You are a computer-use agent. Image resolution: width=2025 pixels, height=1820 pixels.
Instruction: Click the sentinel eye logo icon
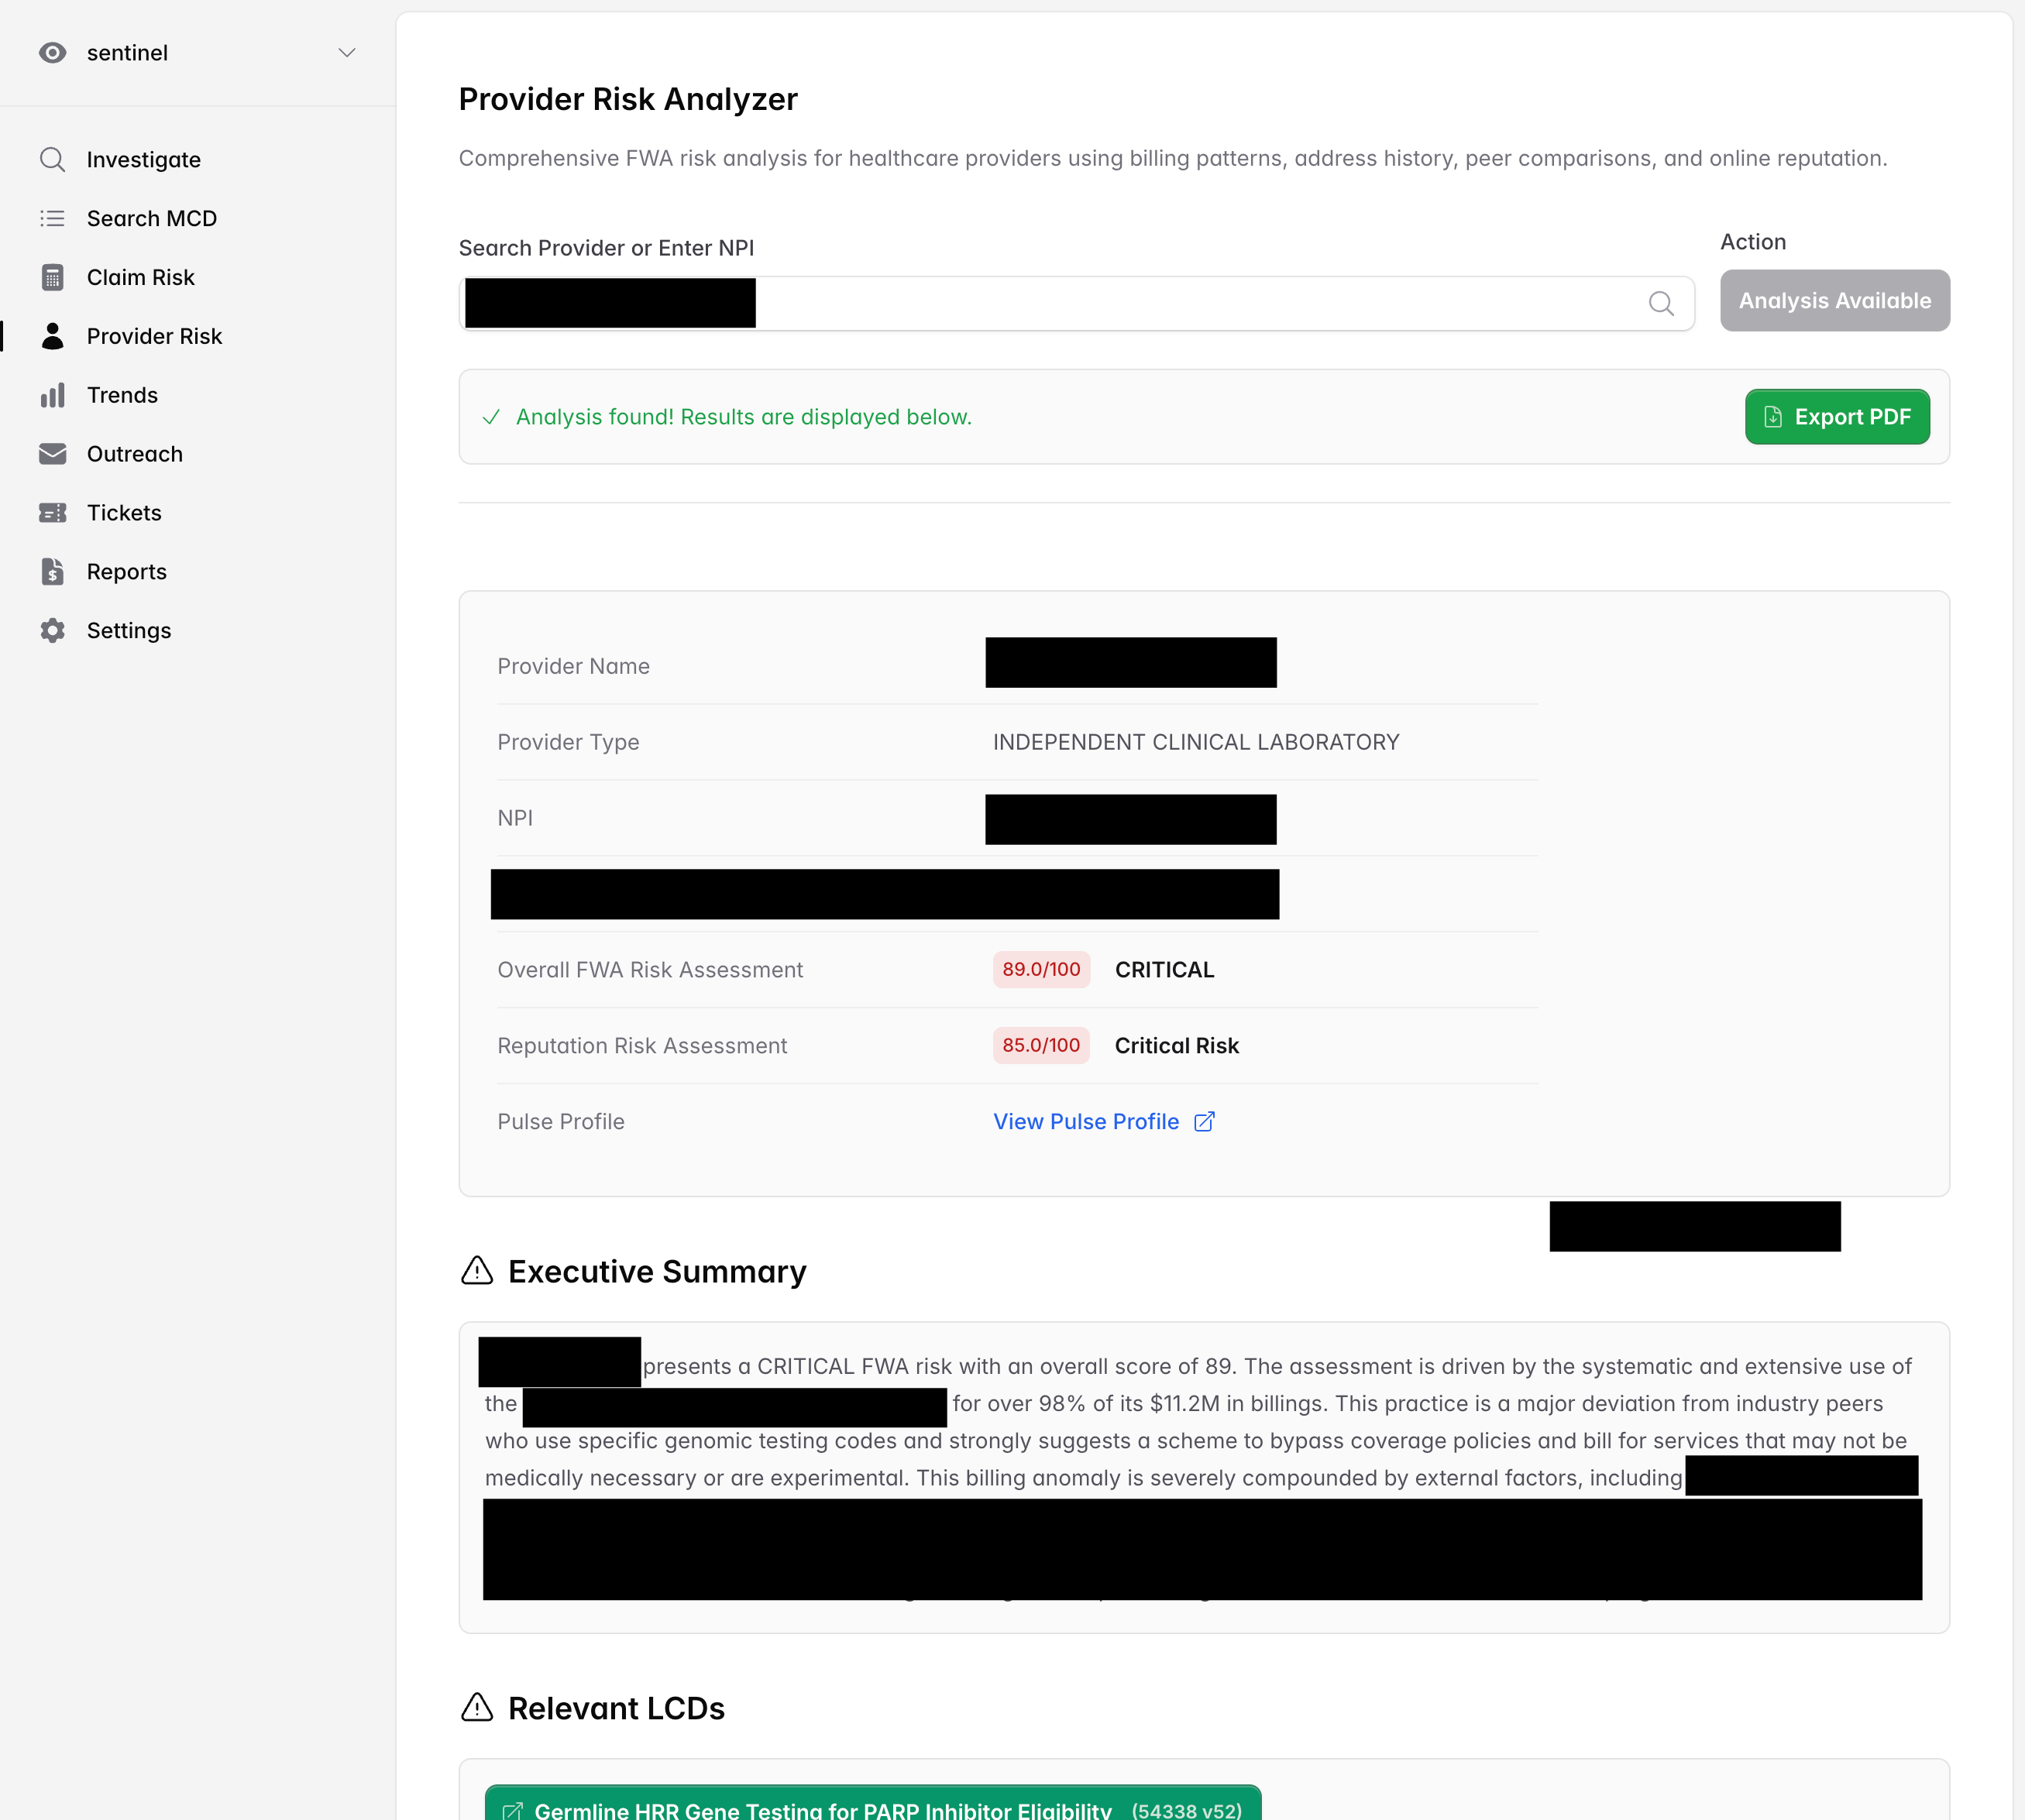52,53
